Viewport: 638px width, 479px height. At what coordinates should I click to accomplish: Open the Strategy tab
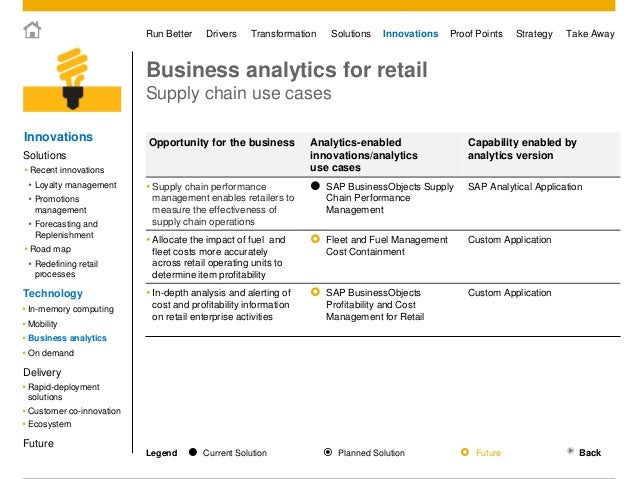pos(534,34)
